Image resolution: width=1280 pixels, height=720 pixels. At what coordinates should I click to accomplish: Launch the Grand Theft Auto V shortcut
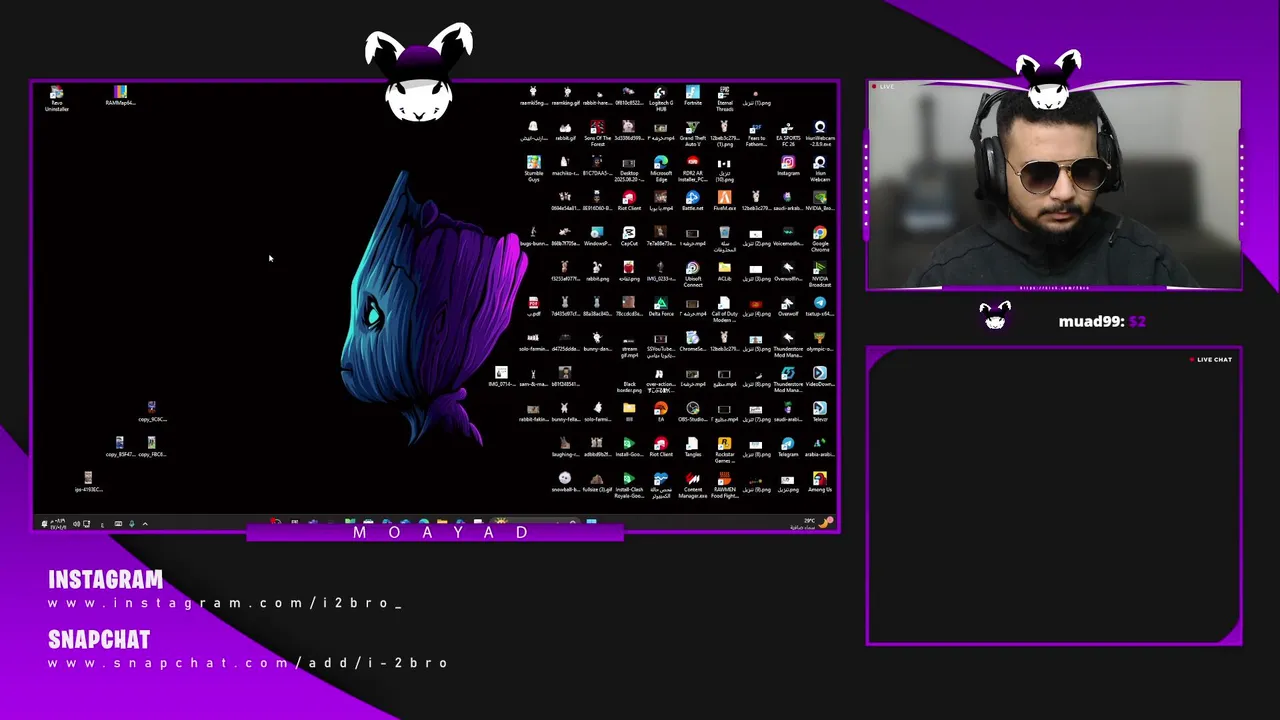click(x=693, y=134)
